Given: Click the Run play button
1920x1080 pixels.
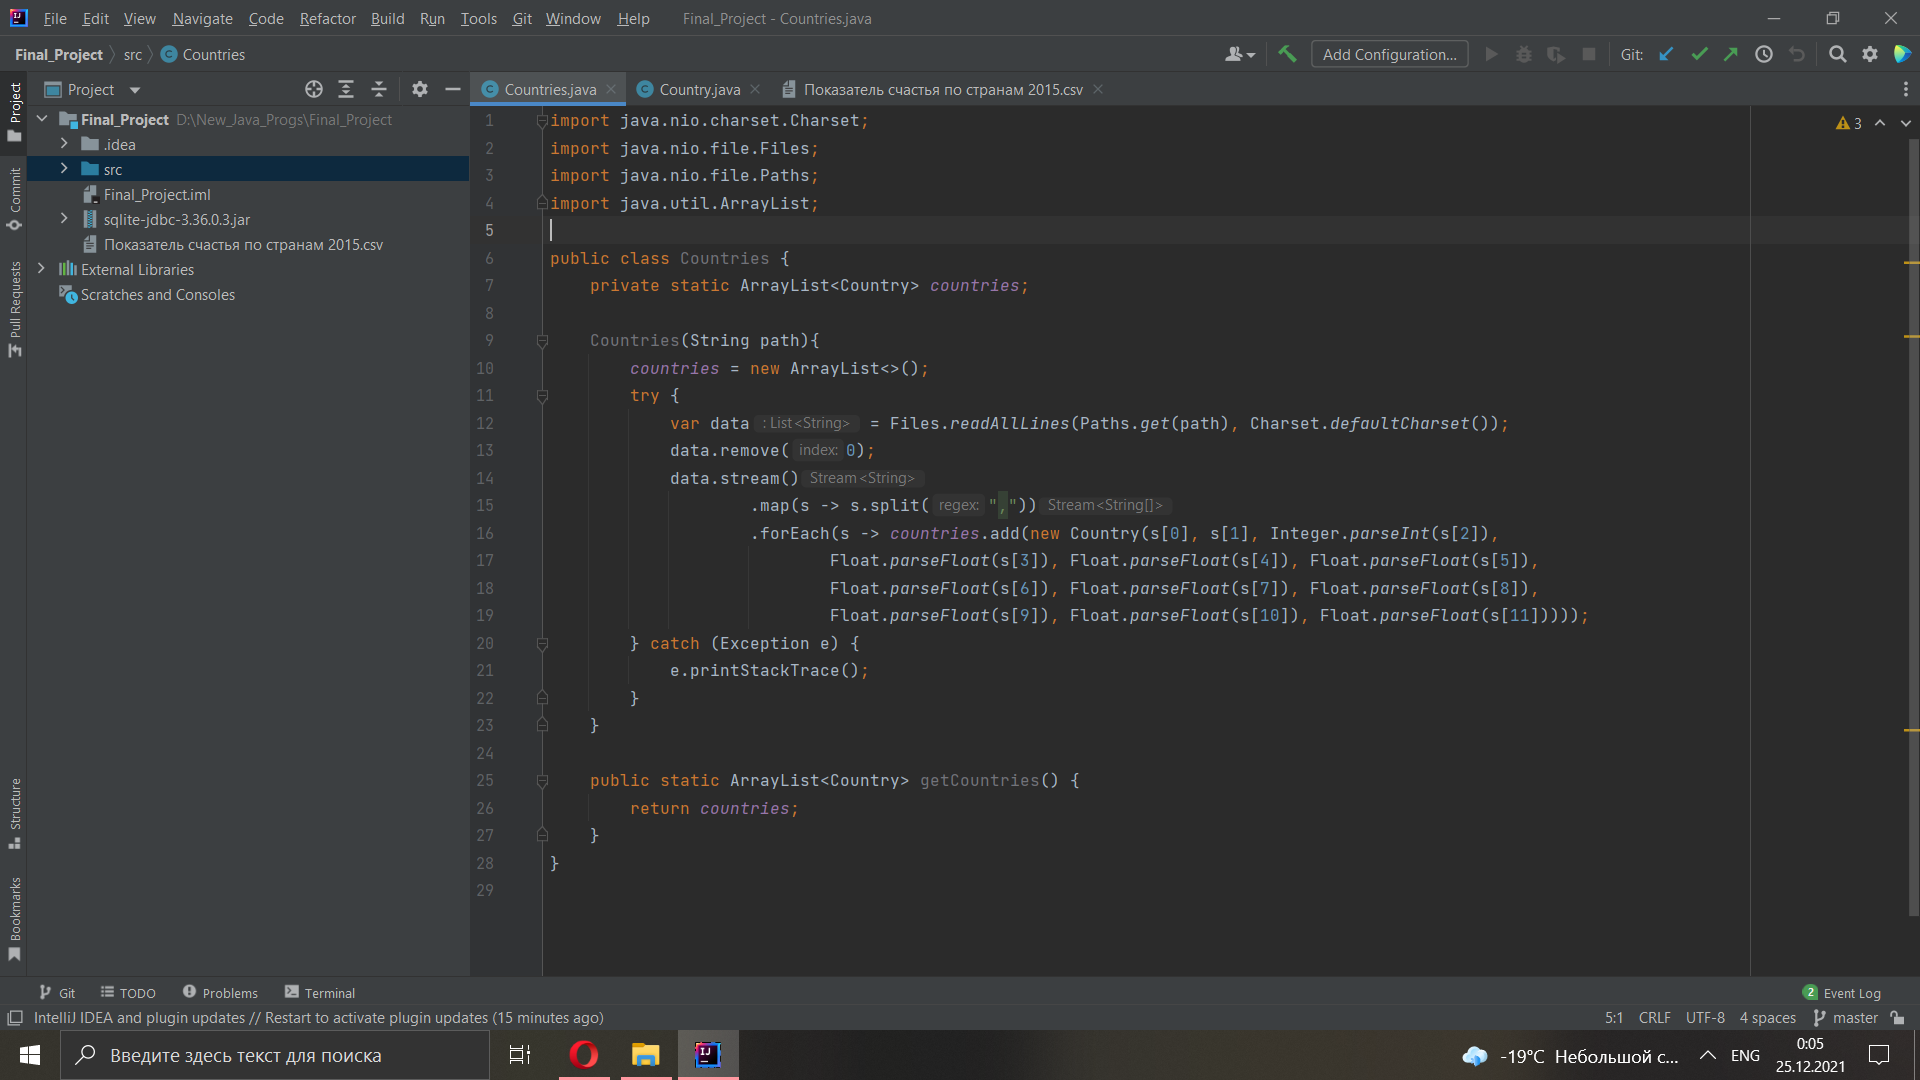Looking at the screenshot, I should [x=1491, y=54].
